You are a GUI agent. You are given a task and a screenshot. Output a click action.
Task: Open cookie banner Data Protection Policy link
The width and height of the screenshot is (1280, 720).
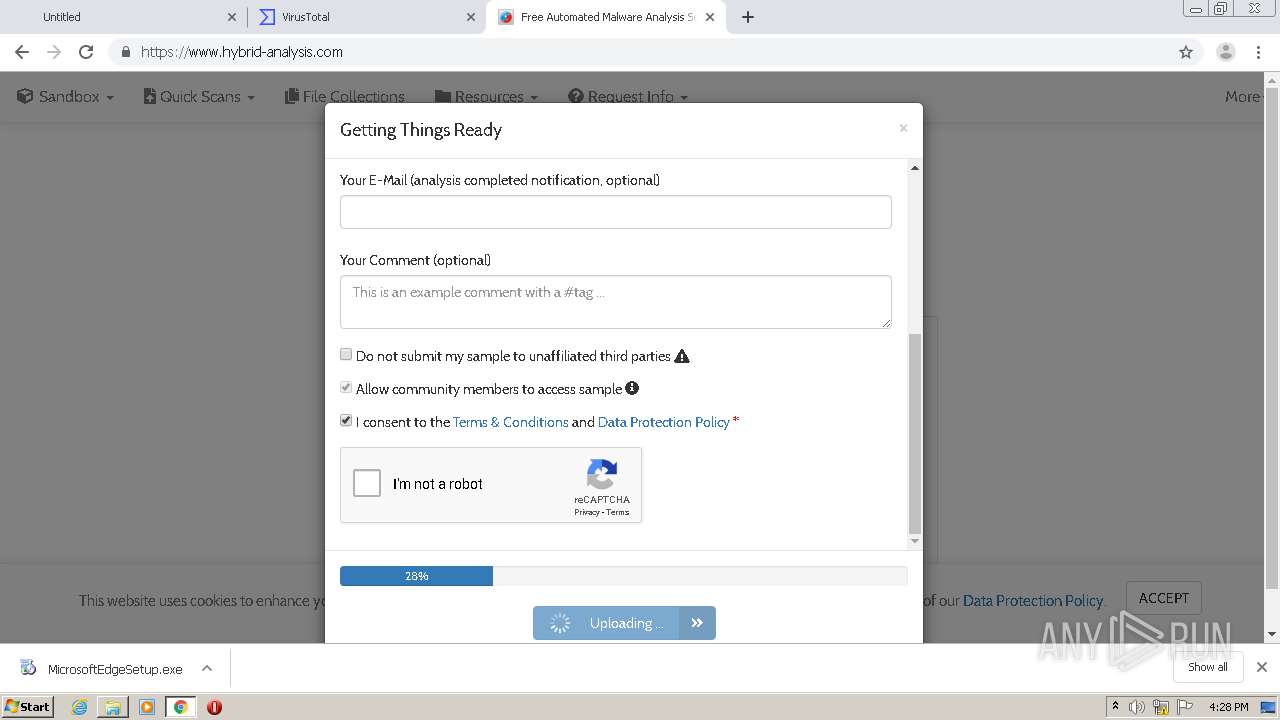(1032, 601)
